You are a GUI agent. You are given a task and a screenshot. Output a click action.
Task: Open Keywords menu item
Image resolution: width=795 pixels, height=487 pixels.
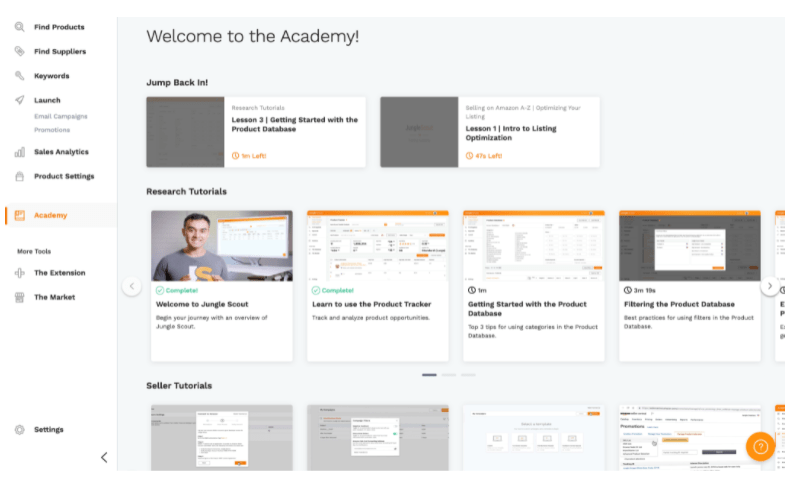point(52,76)
